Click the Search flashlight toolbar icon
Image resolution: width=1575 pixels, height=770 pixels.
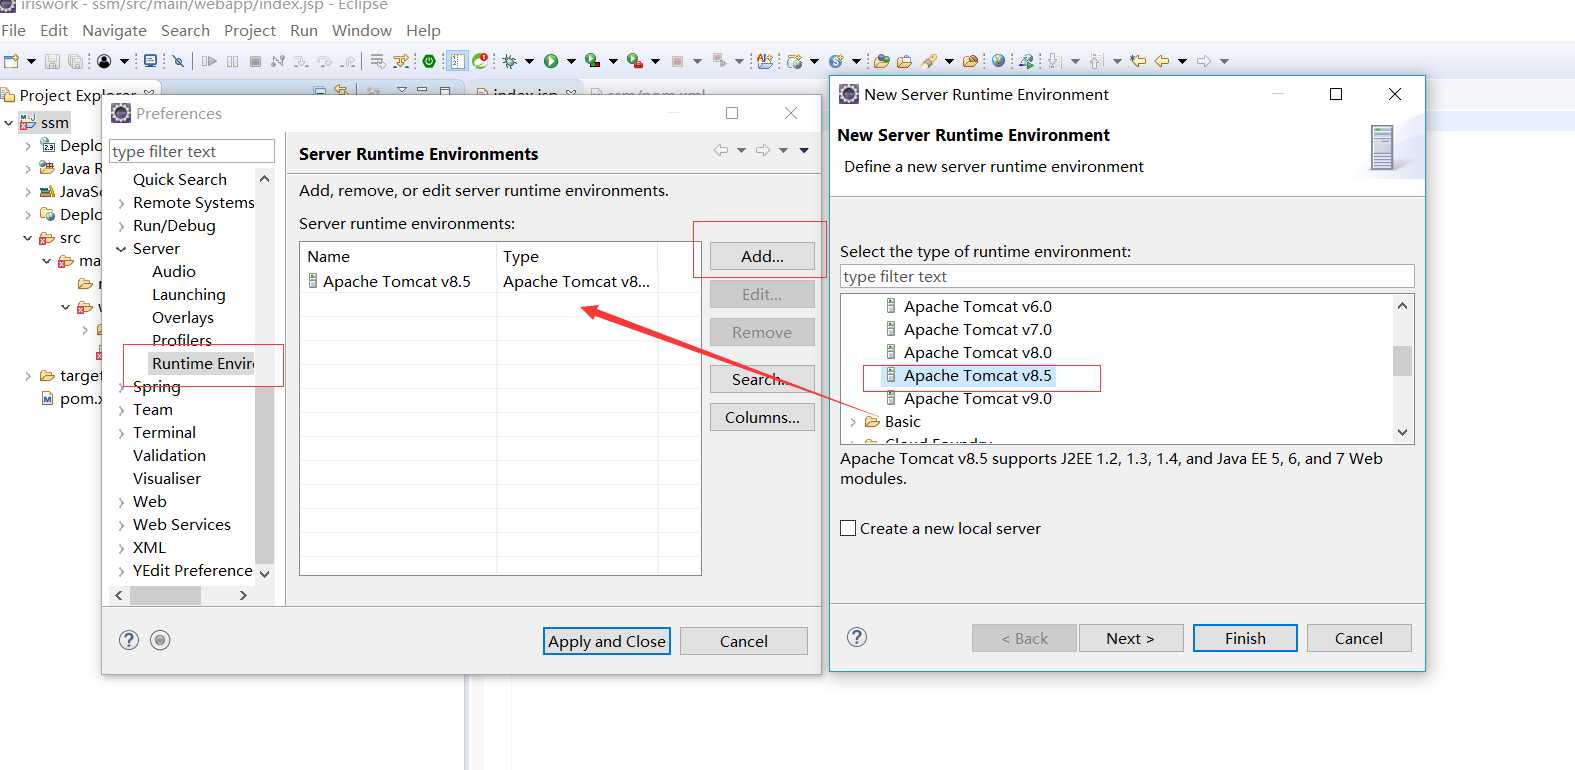click(x=929, y=61)
